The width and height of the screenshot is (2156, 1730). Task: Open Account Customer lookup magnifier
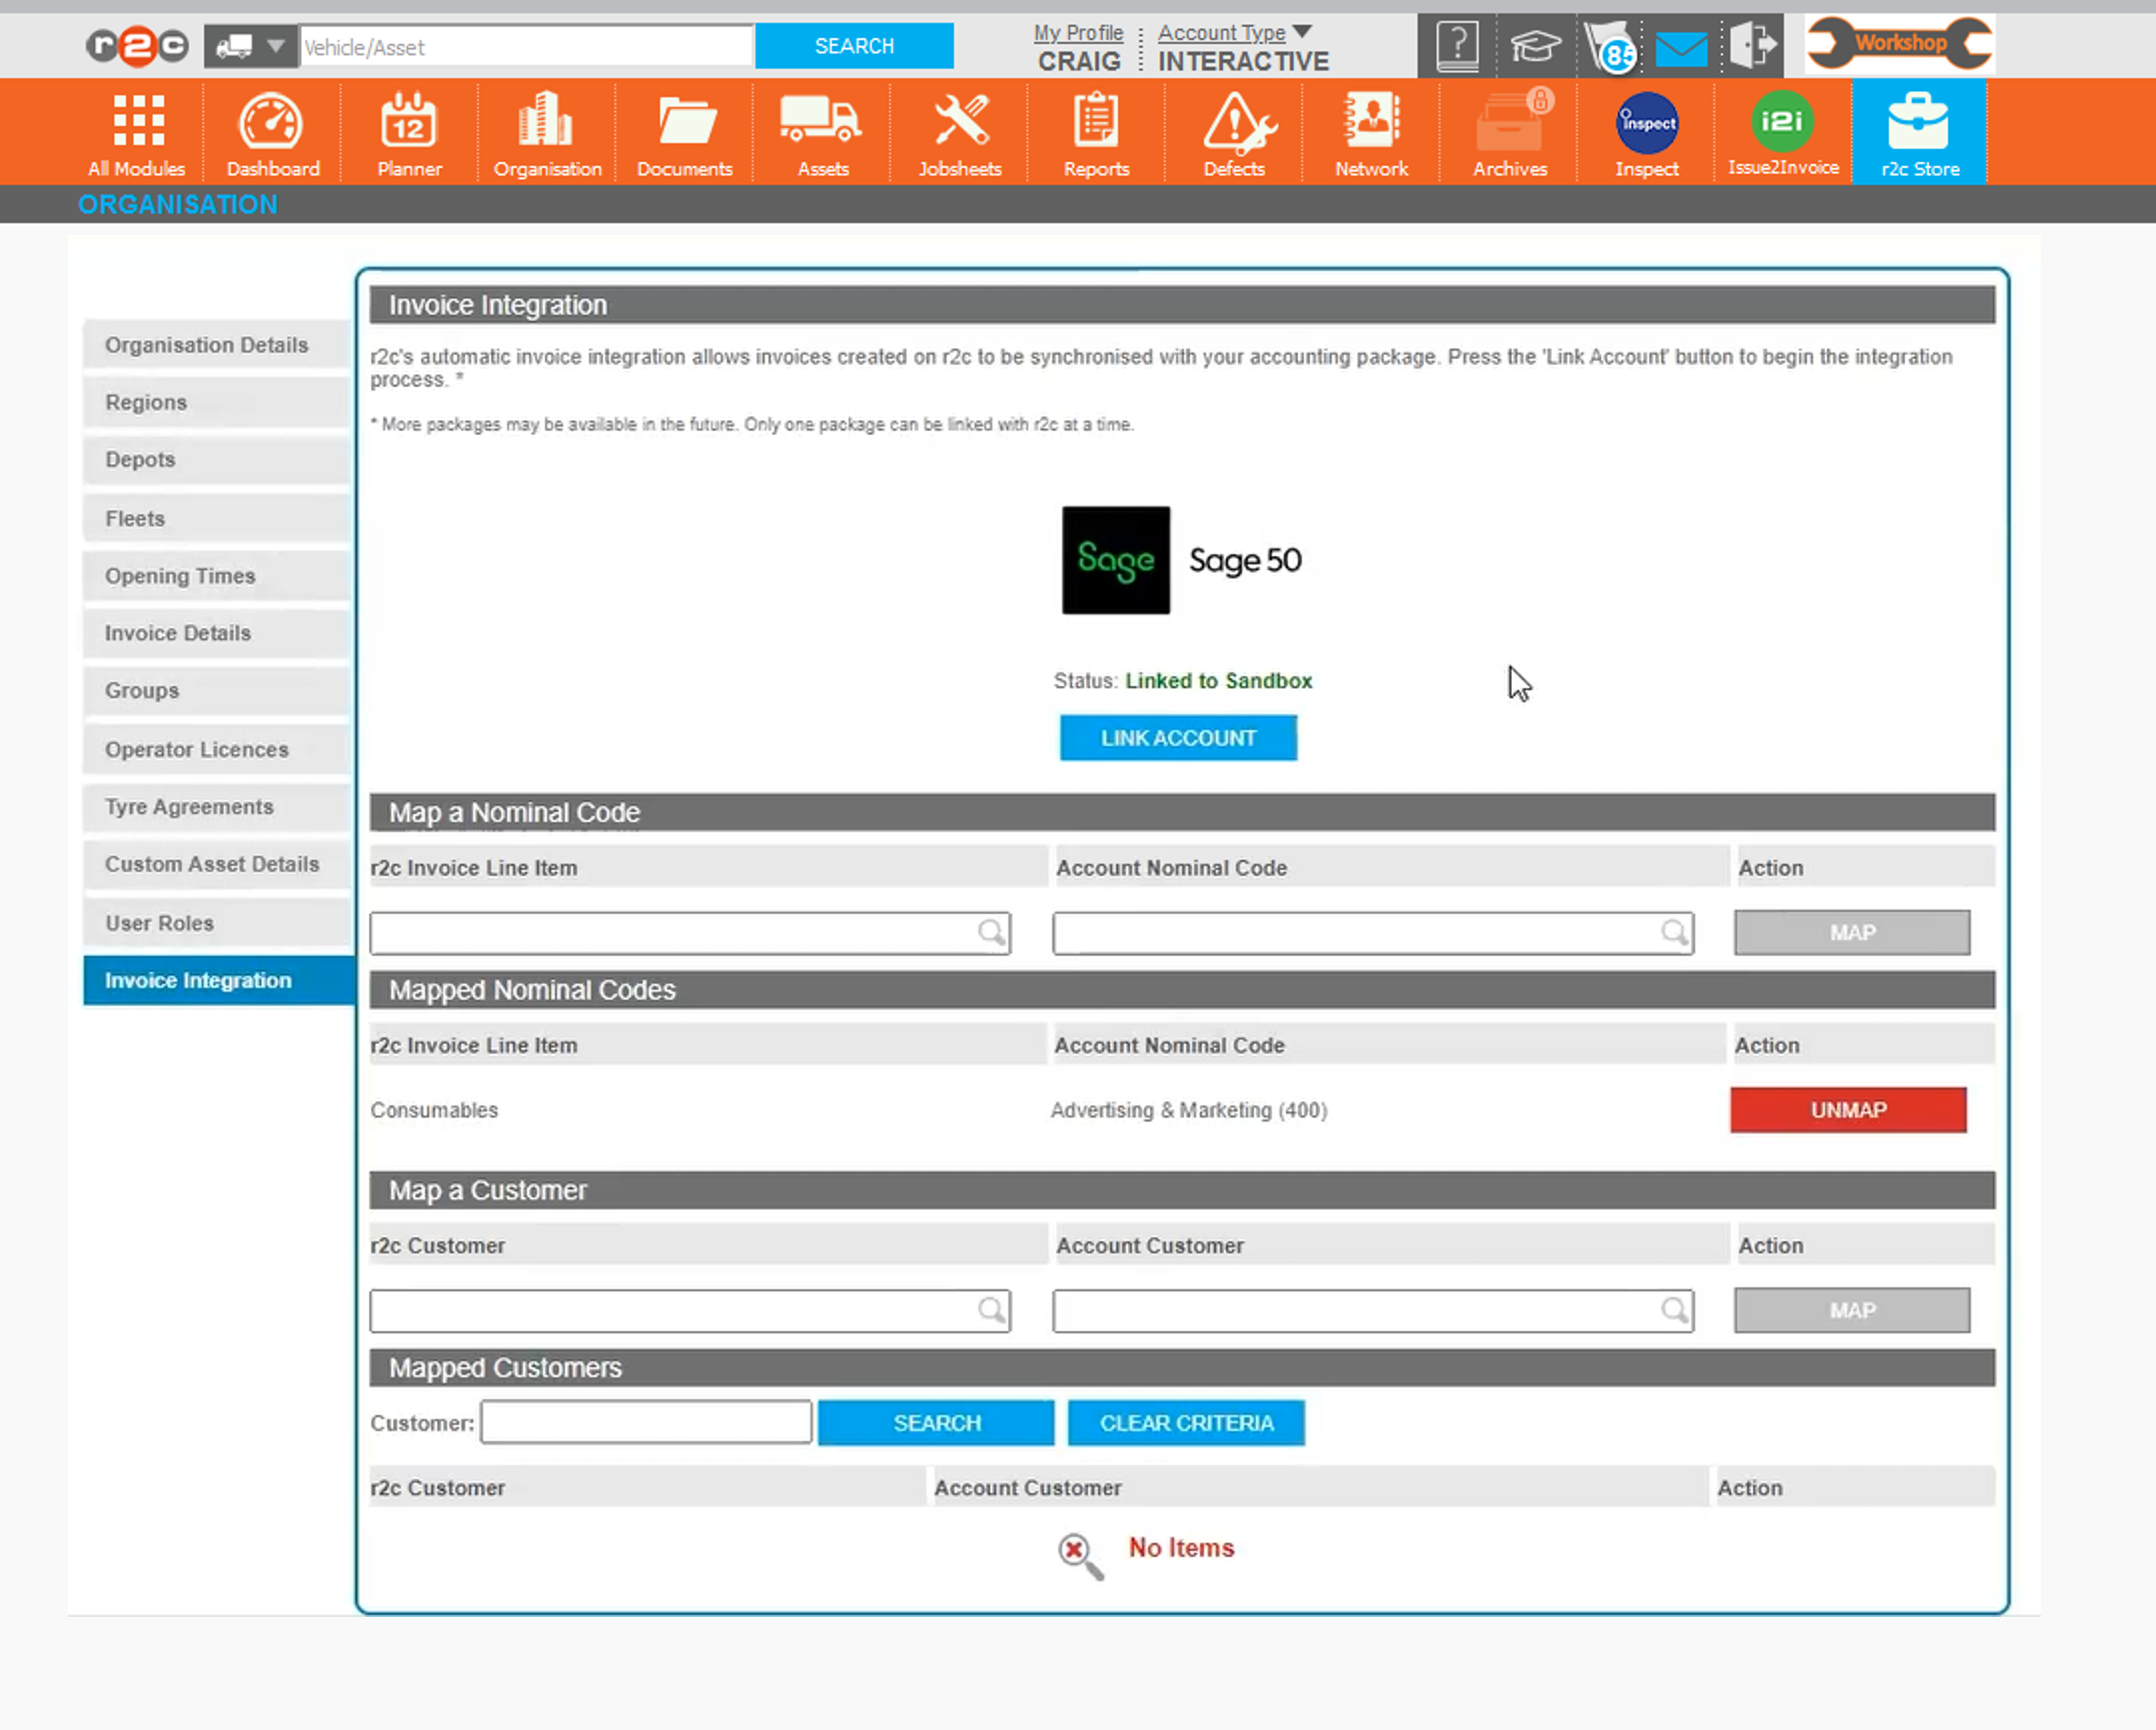coord(1674,1311)
